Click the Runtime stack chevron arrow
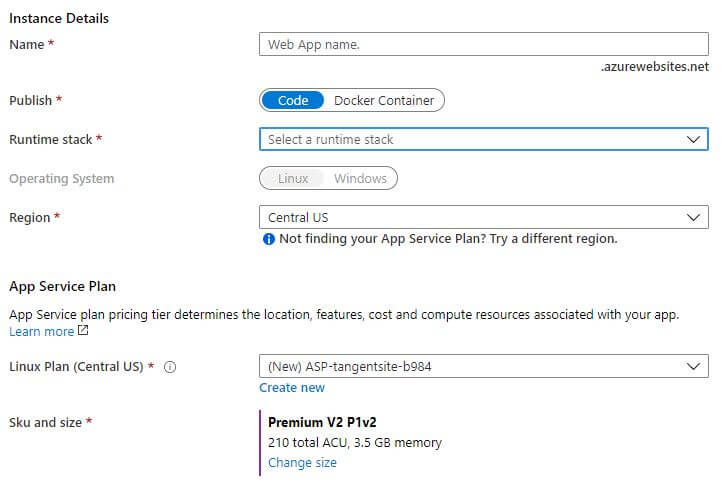The image size is (723, 494). click(693, 139)
